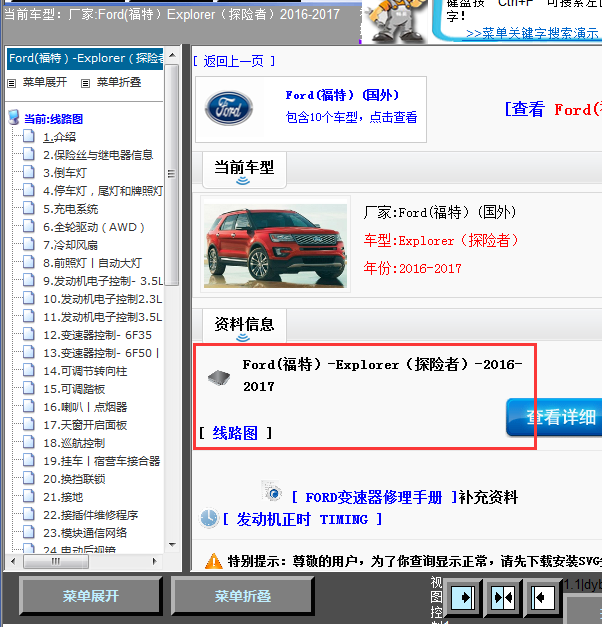Open tree item 10.发动机电子控制2.3L
The image size is (602, 627).
coord(102,299)
